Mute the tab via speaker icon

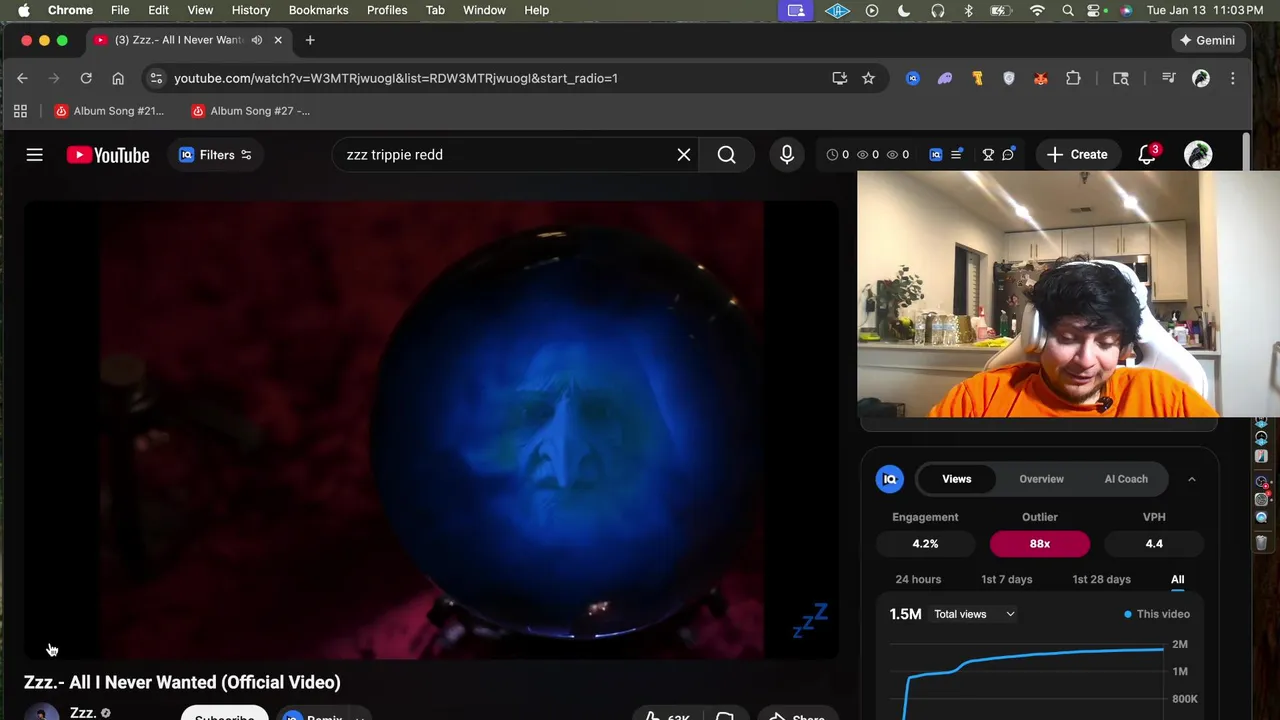(257, 40)
